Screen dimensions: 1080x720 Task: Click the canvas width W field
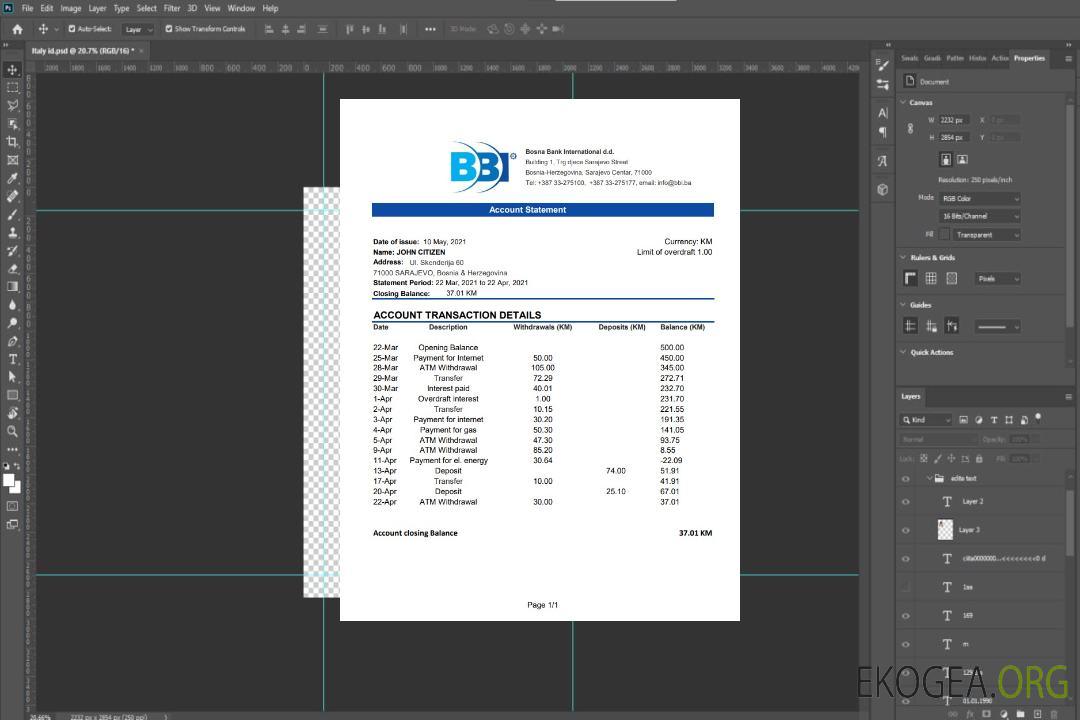pyautogui.click(x=955, y=120)
